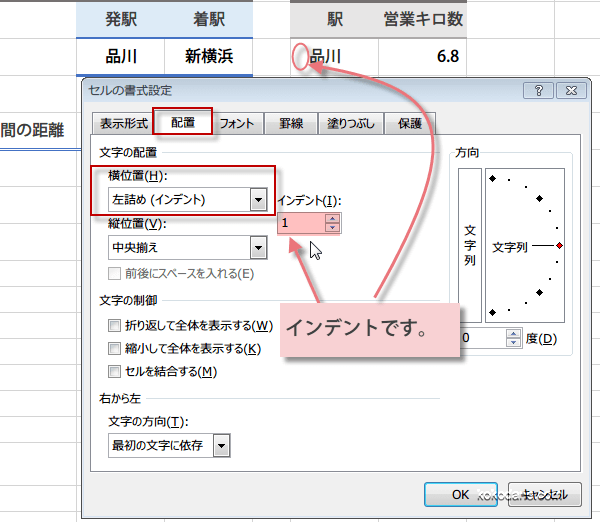Image resolution: width=600 pixels, height=522 pixels.
Task: Click the 最初の文字に依存 combo box
Action: [169, 445]
